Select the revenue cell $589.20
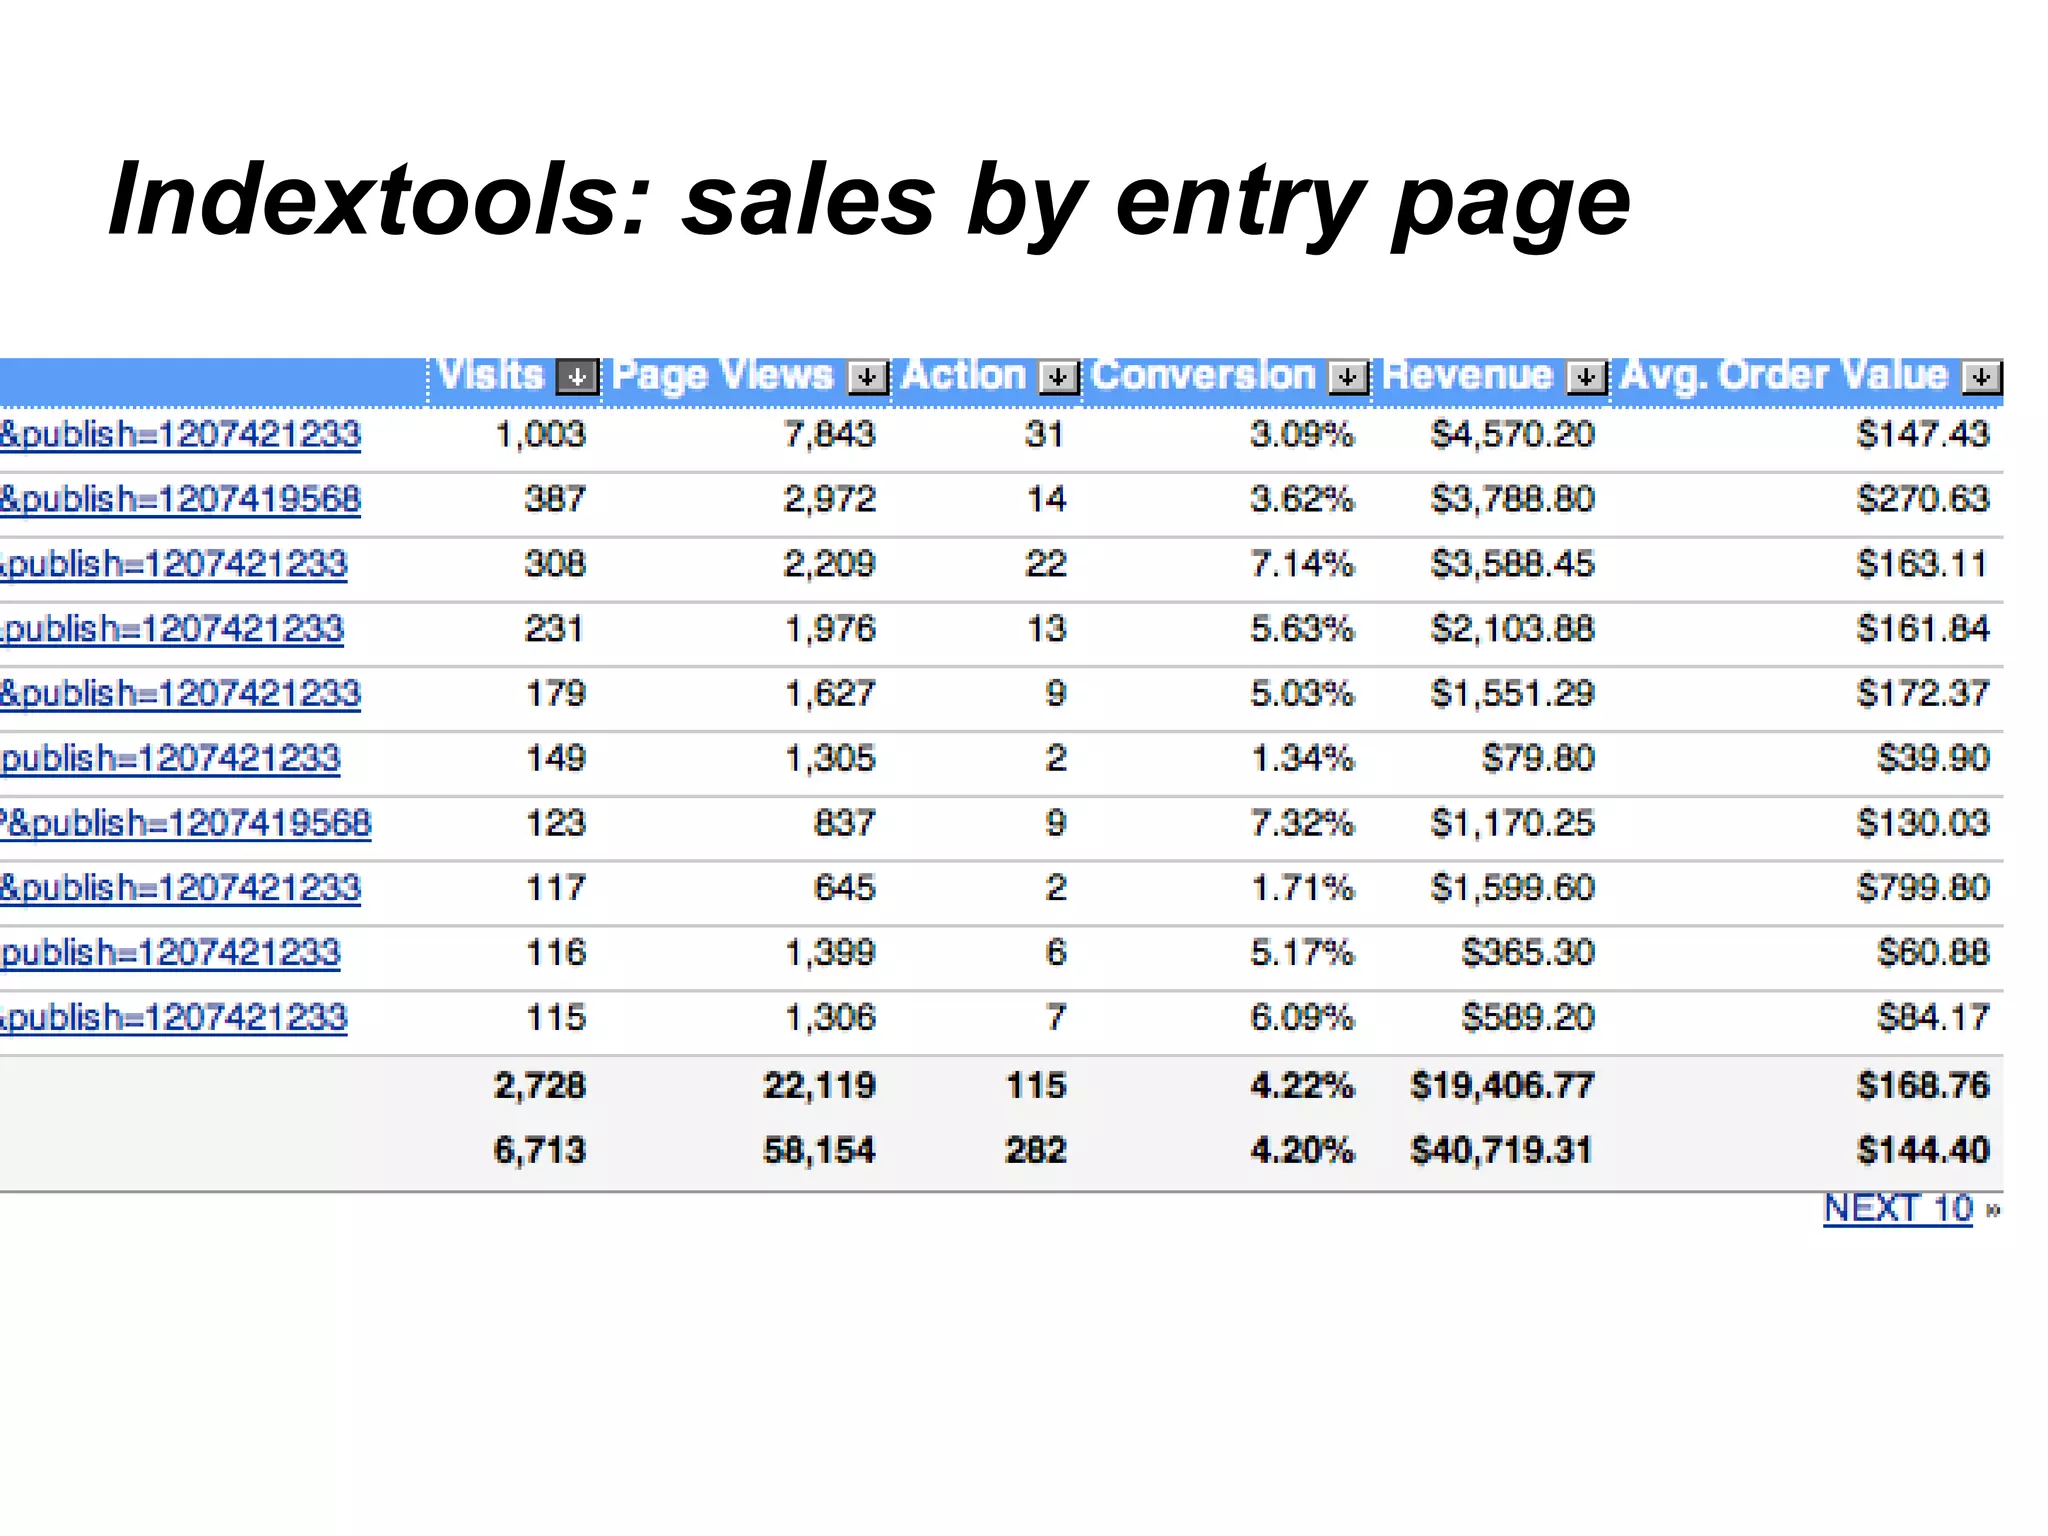2048x1536 pixels. (x=1528, y=1018)
